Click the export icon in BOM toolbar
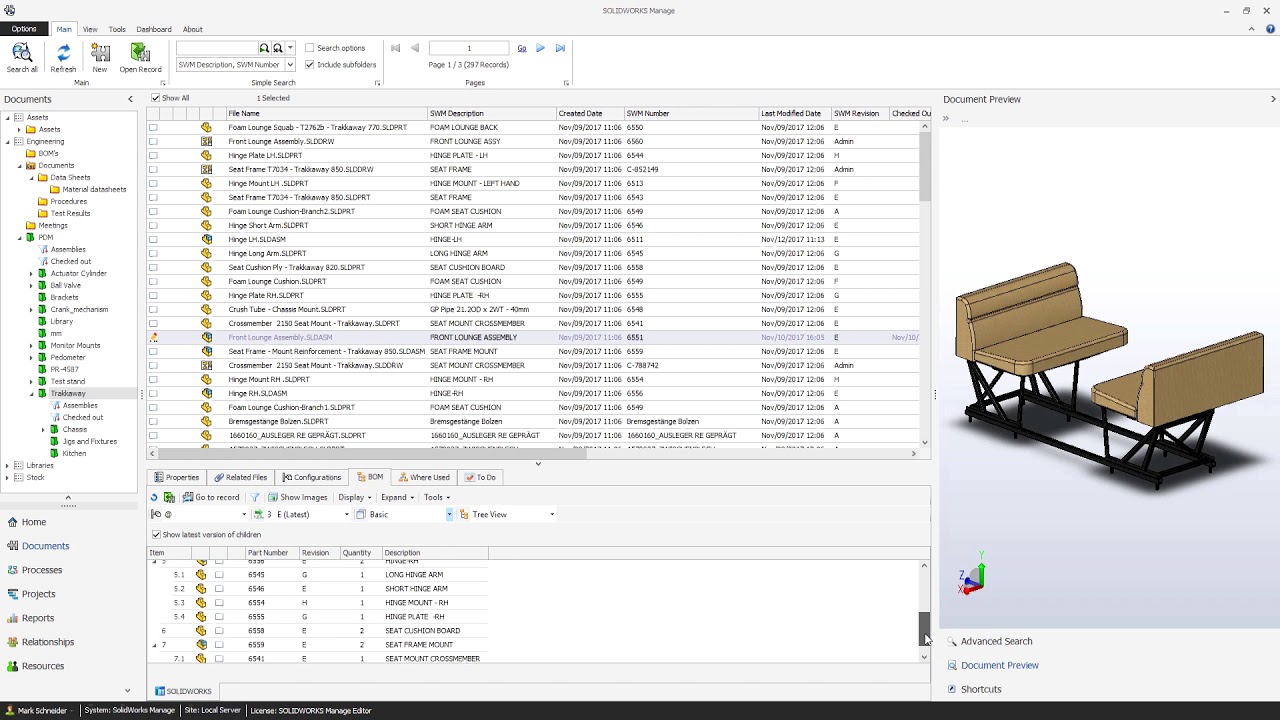This screenshot has width=1280, height=720. (169, 497)
